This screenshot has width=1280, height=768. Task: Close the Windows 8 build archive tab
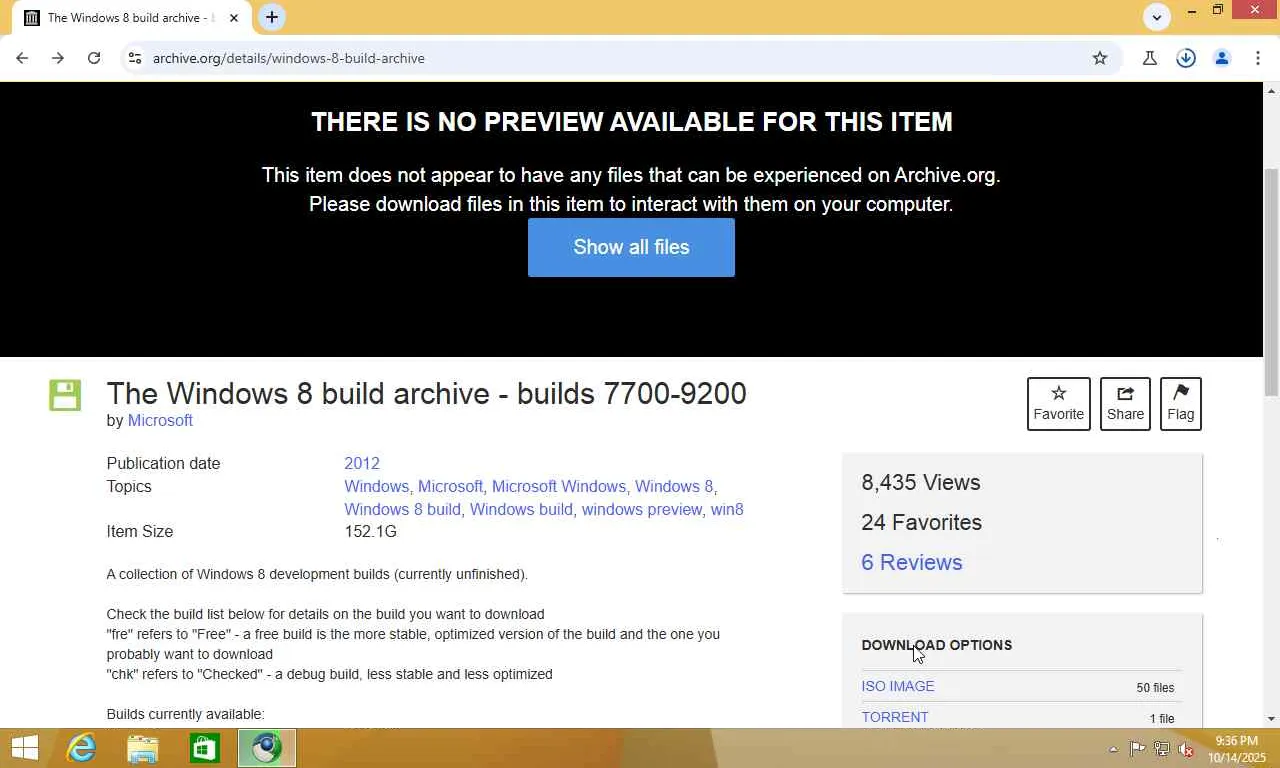[234, 18]
